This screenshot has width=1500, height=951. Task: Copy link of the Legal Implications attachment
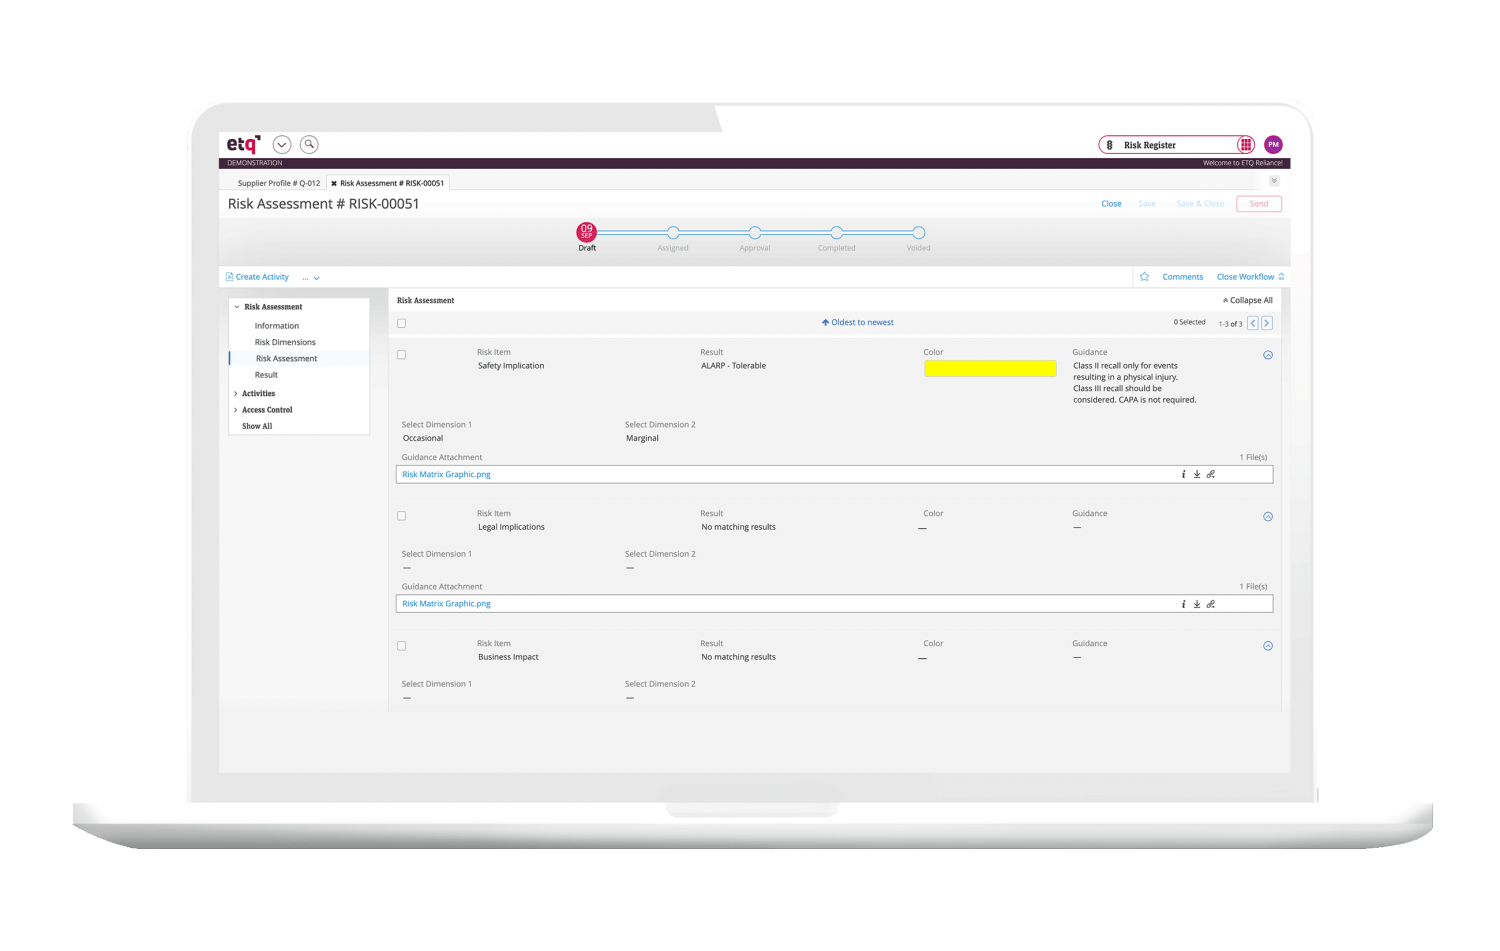pyautogui.click(x=1211, y=604)
